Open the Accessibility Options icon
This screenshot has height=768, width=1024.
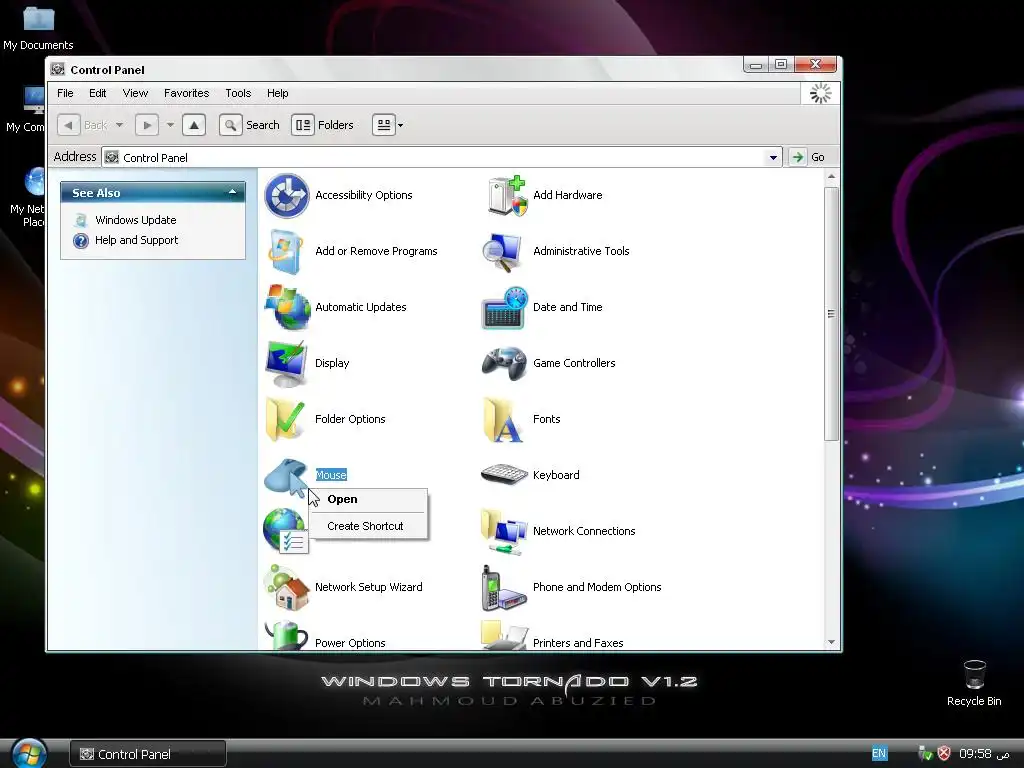tap(287, 195)
